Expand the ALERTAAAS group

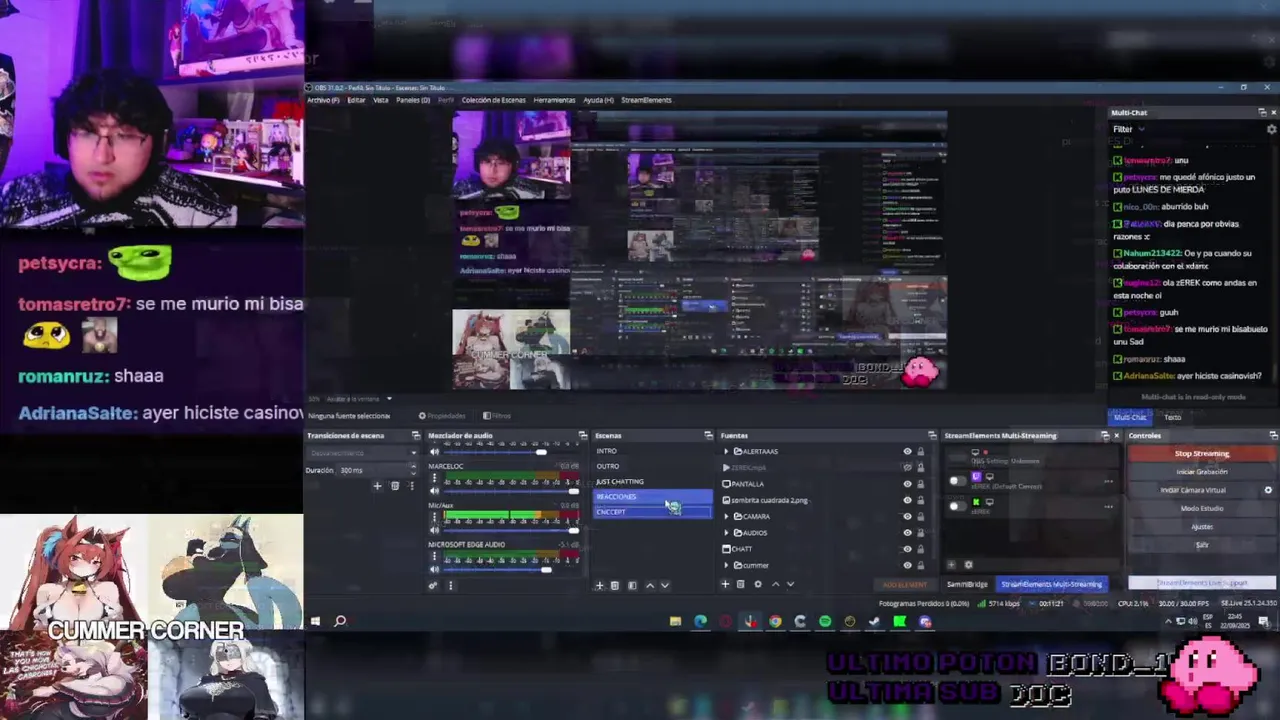(x=727, y=452)
